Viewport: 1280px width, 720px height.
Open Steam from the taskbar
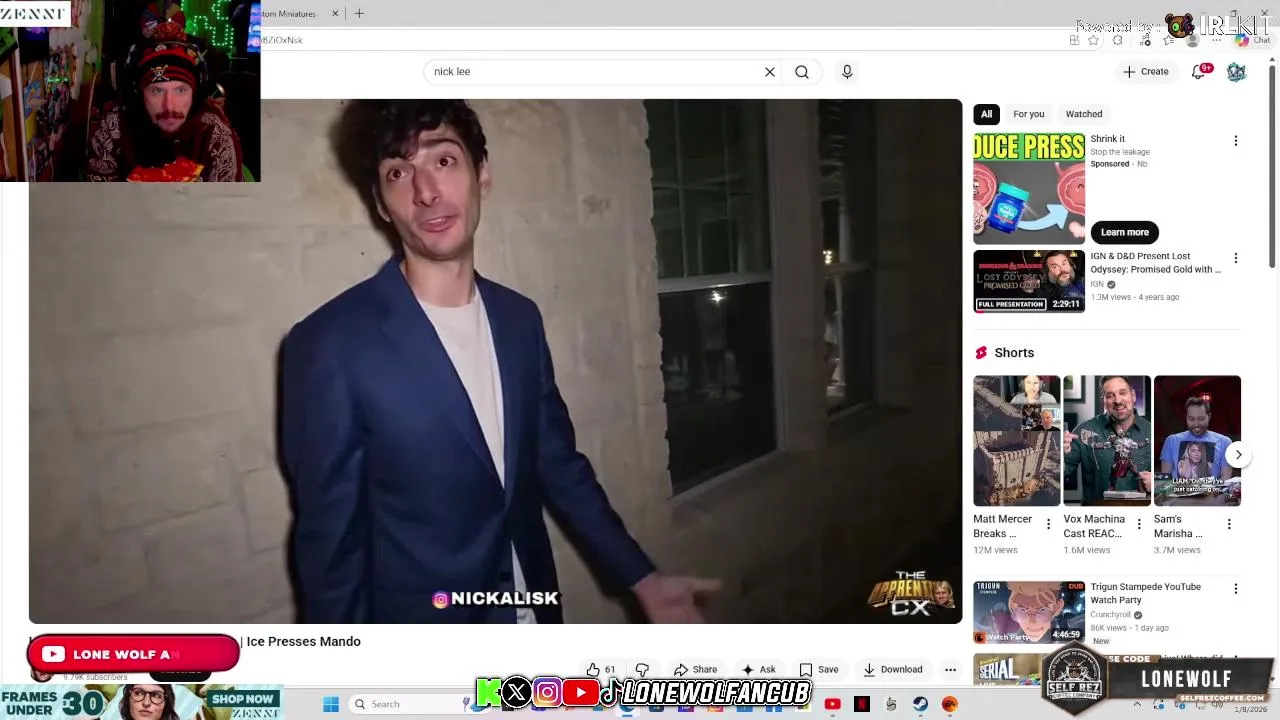pos(920,704)
